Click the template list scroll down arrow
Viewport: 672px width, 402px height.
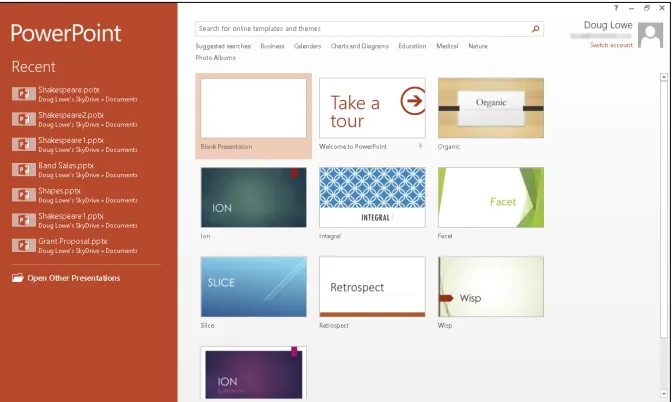click(664, 394)
